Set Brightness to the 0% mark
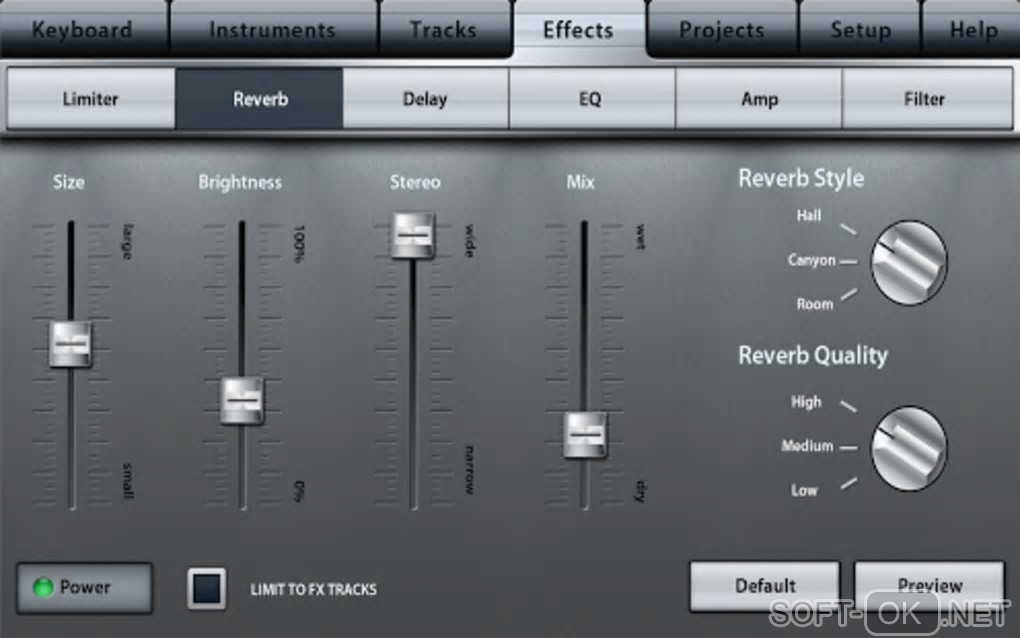The image size is (1020, 638). point(299,490)
